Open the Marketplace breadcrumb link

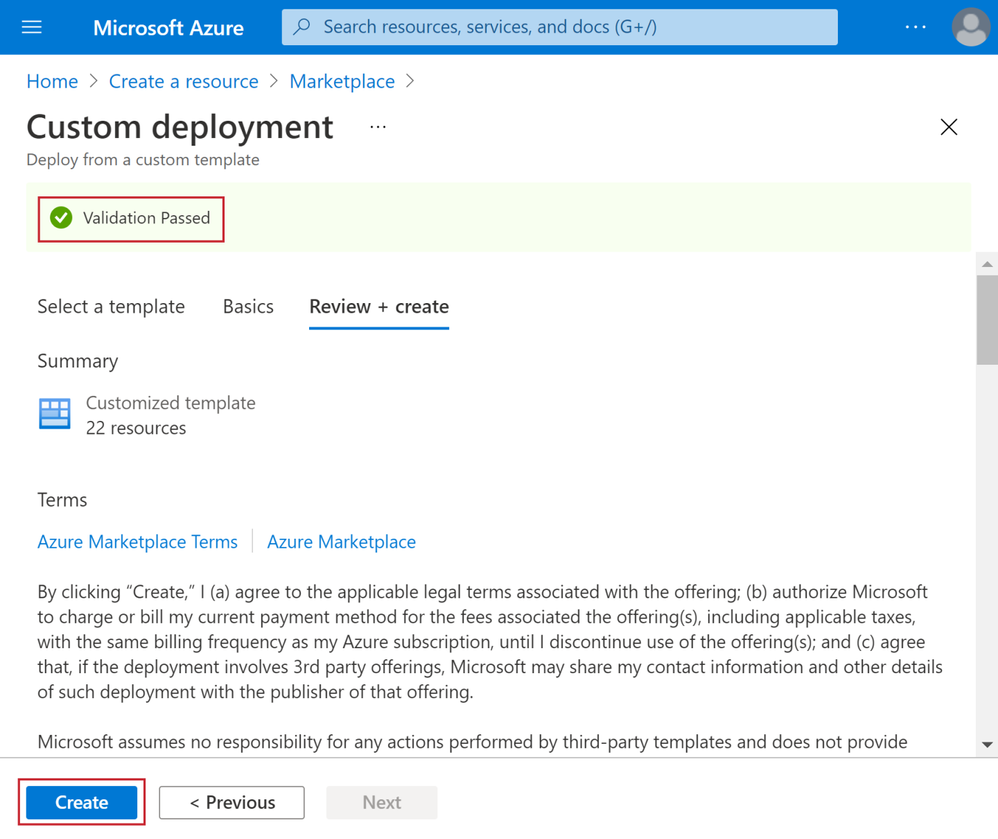[342, 82]
